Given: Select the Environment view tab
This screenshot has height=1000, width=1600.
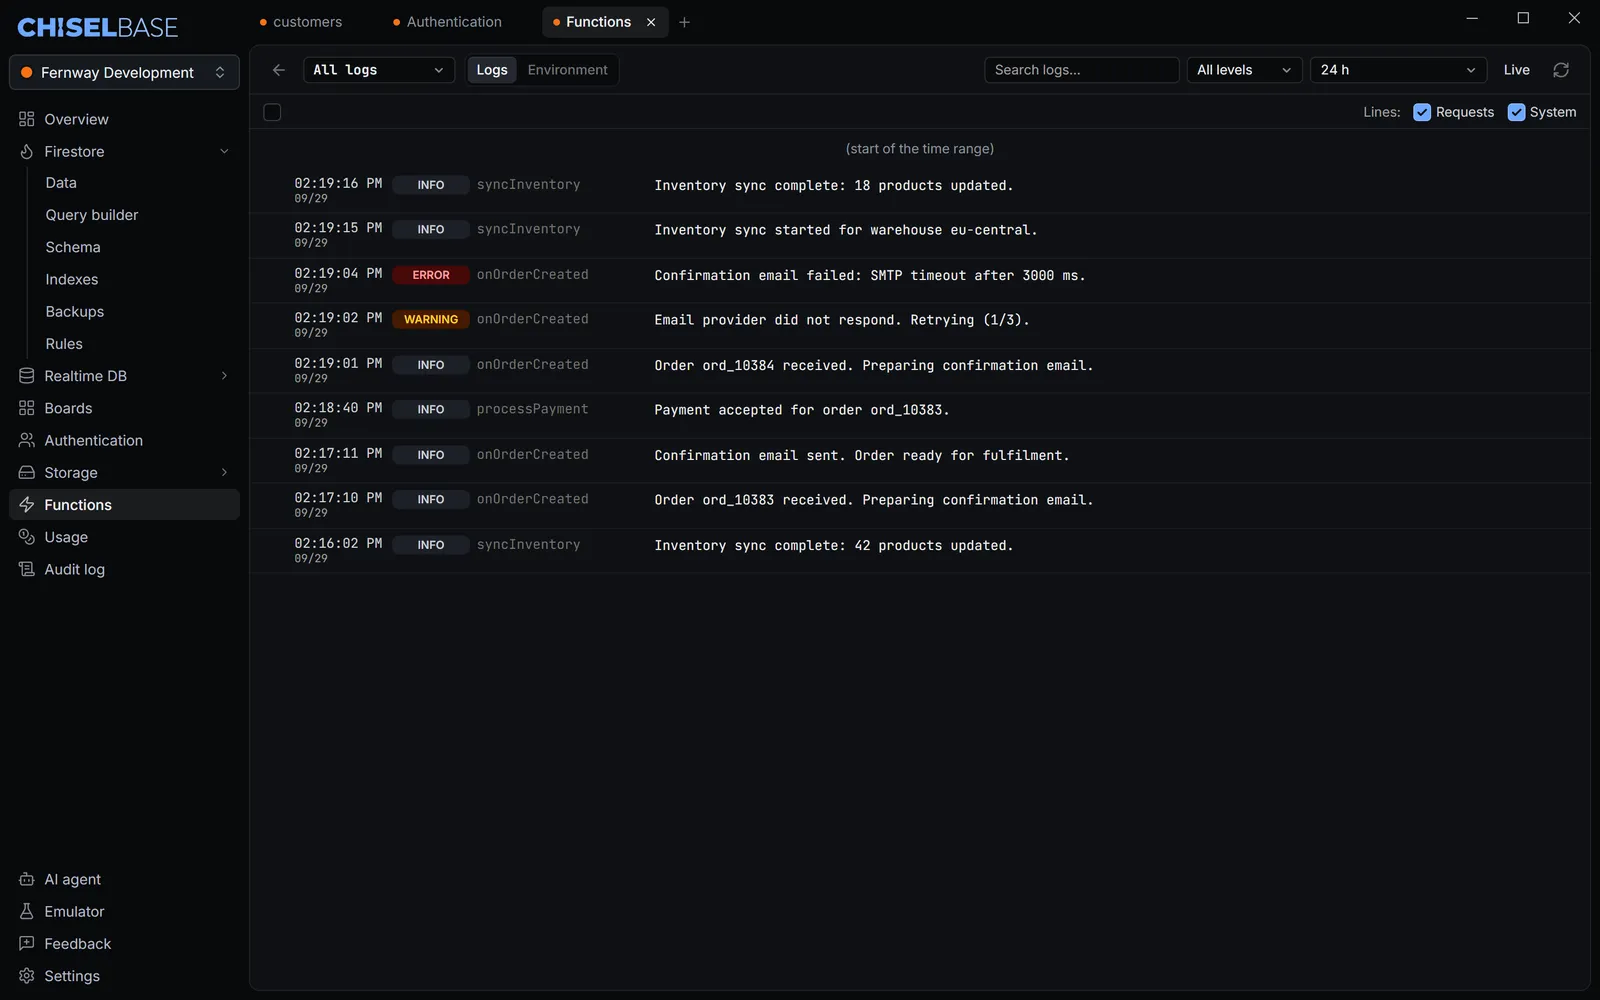Looking at the screenshot, I should pos(567,70).
